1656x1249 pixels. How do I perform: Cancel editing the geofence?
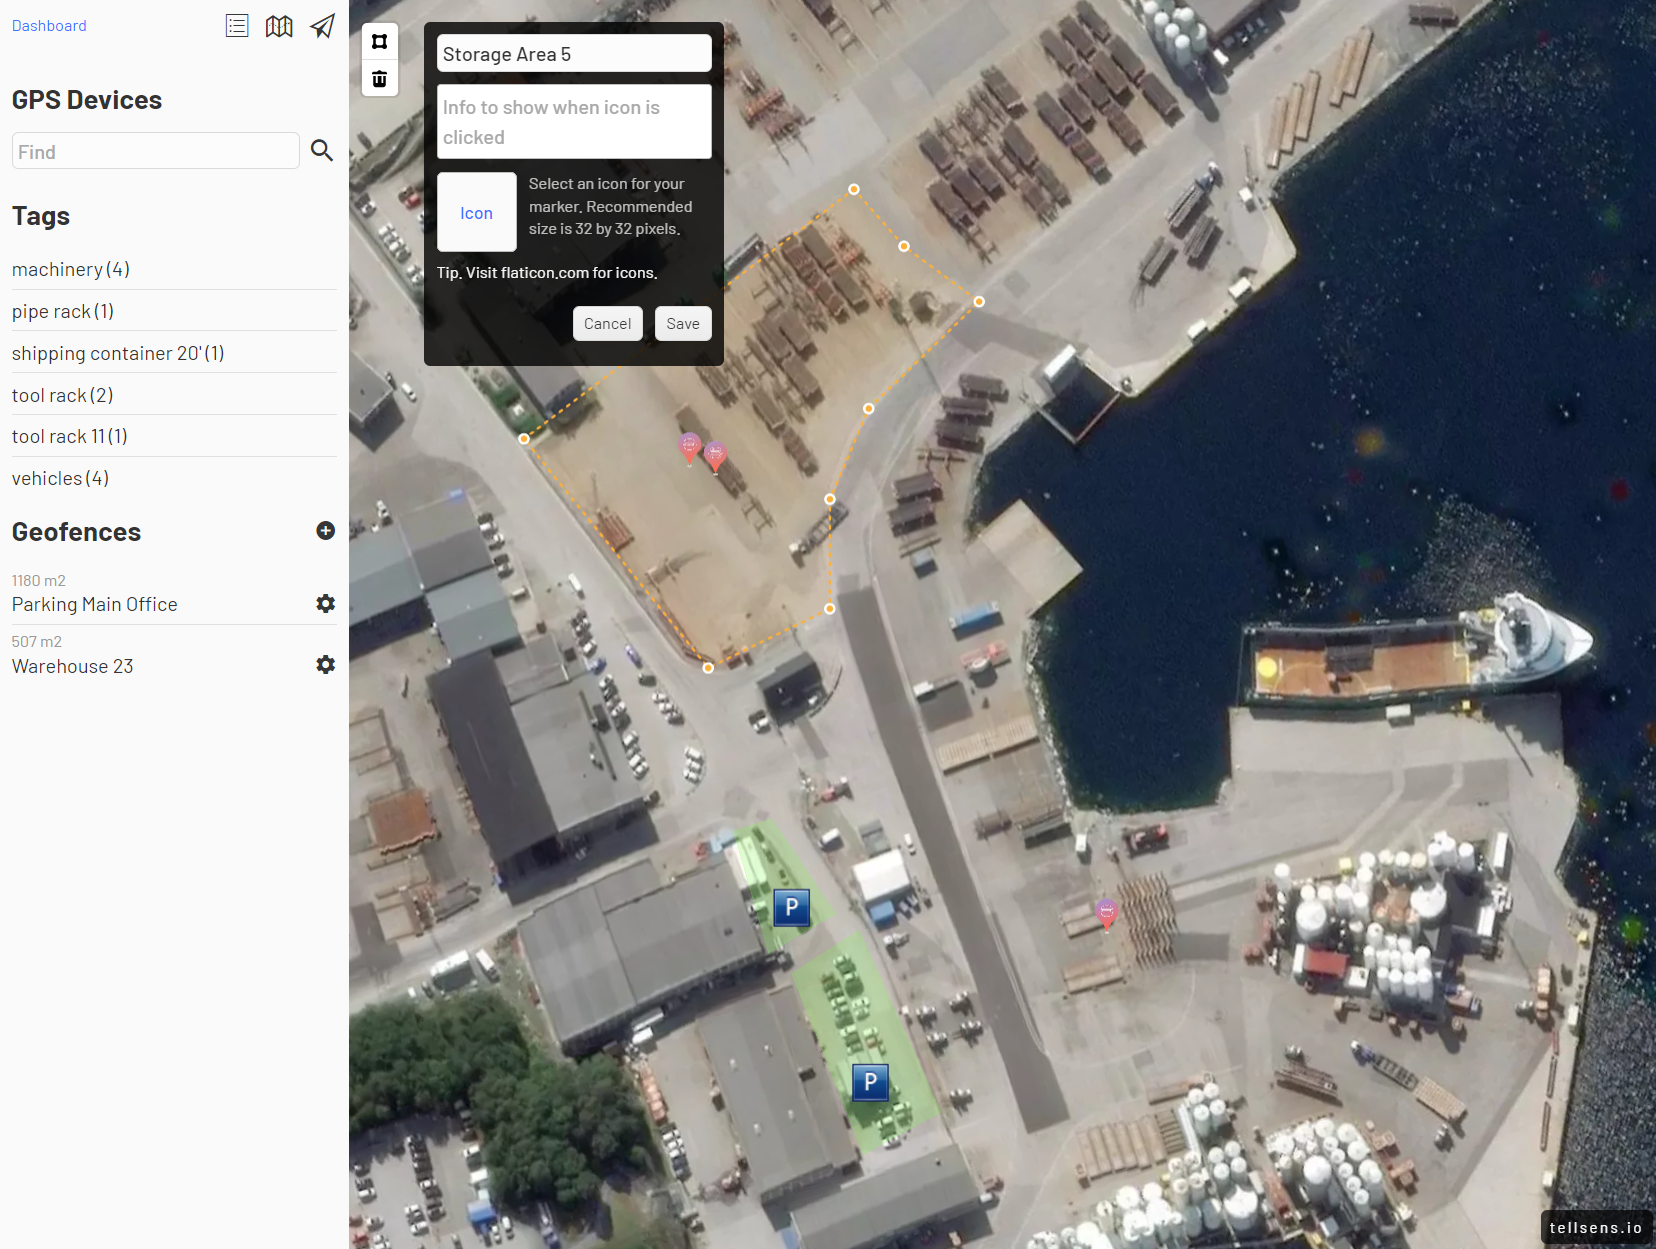tap(607, 323)
